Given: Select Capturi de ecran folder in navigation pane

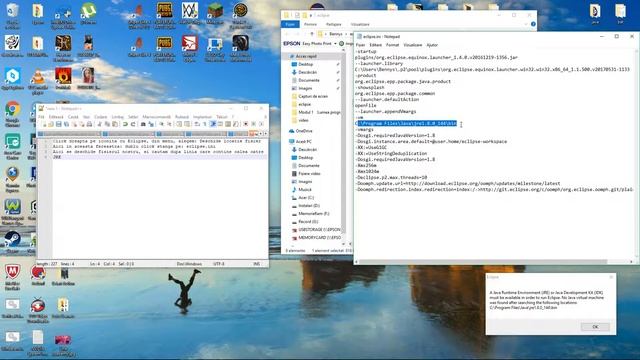Looking at the screenshot, I should [313, 96].
